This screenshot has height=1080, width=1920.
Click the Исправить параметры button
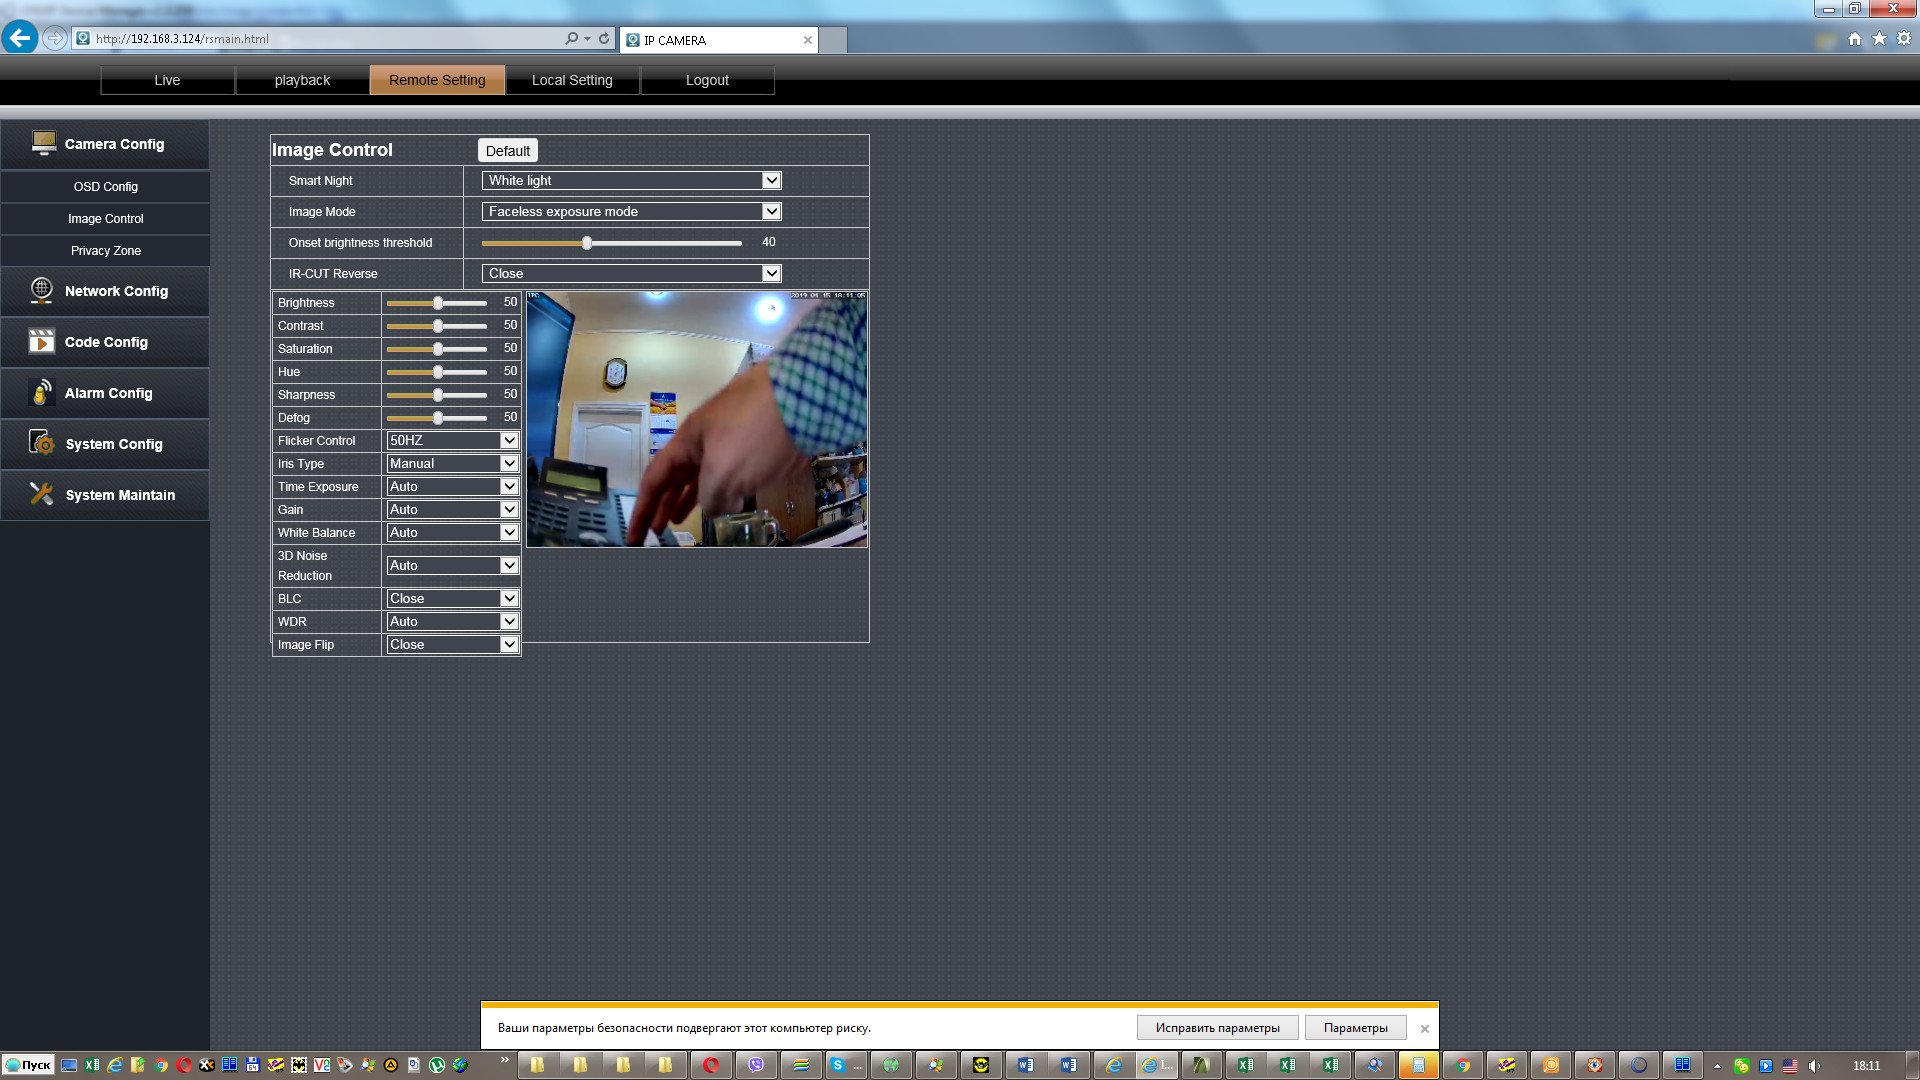1217,1028
